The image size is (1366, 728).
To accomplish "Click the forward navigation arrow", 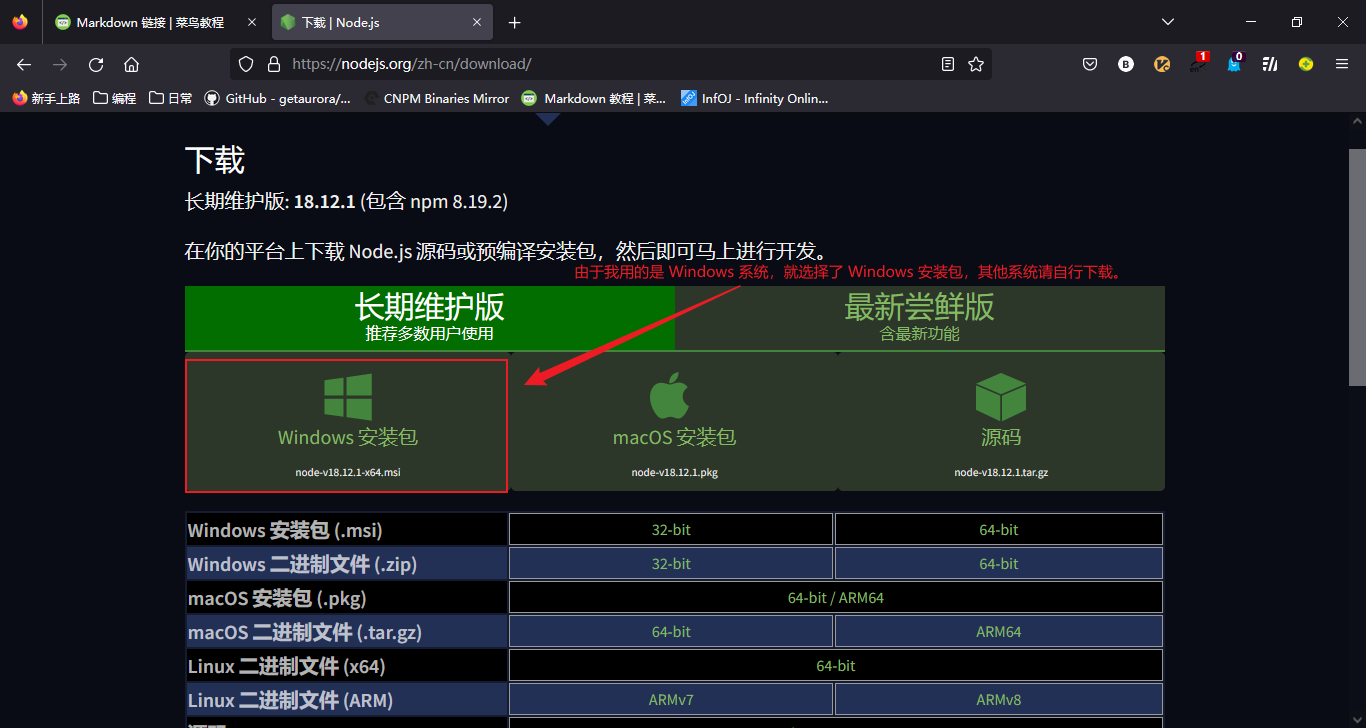I will coord(60,64).
